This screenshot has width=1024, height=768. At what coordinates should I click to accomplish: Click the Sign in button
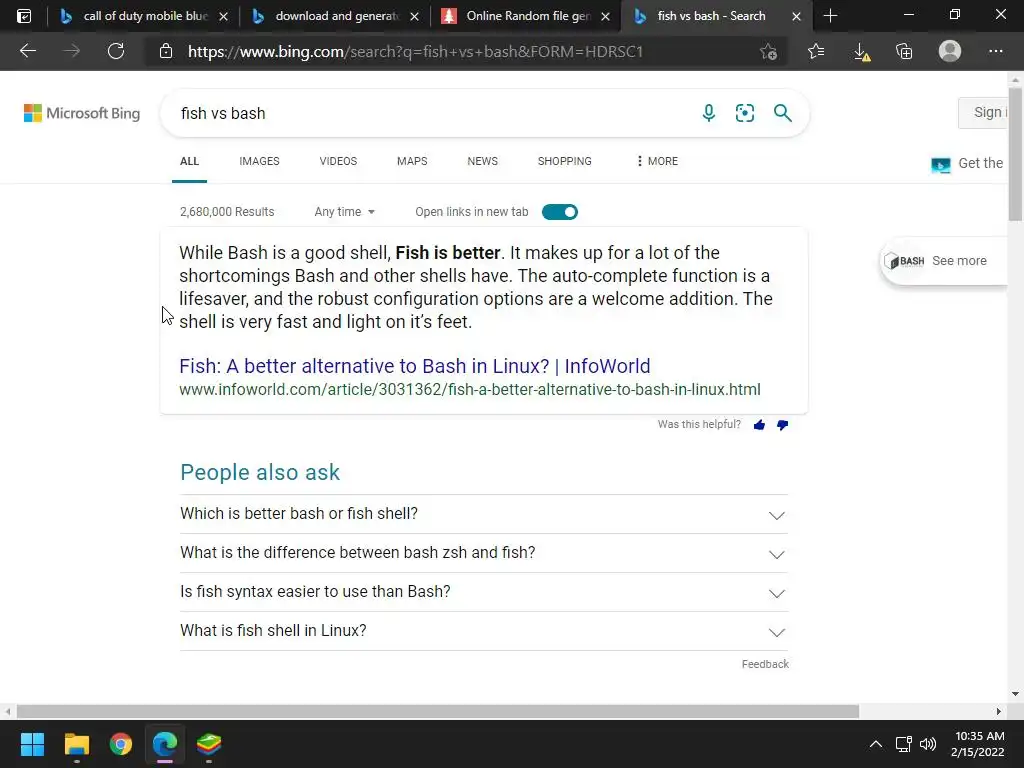point(983,112)
